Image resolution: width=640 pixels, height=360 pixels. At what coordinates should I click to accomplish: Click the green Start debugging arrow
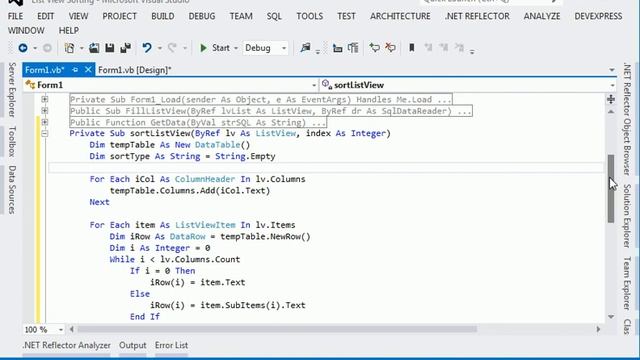[x=203, y=48]
